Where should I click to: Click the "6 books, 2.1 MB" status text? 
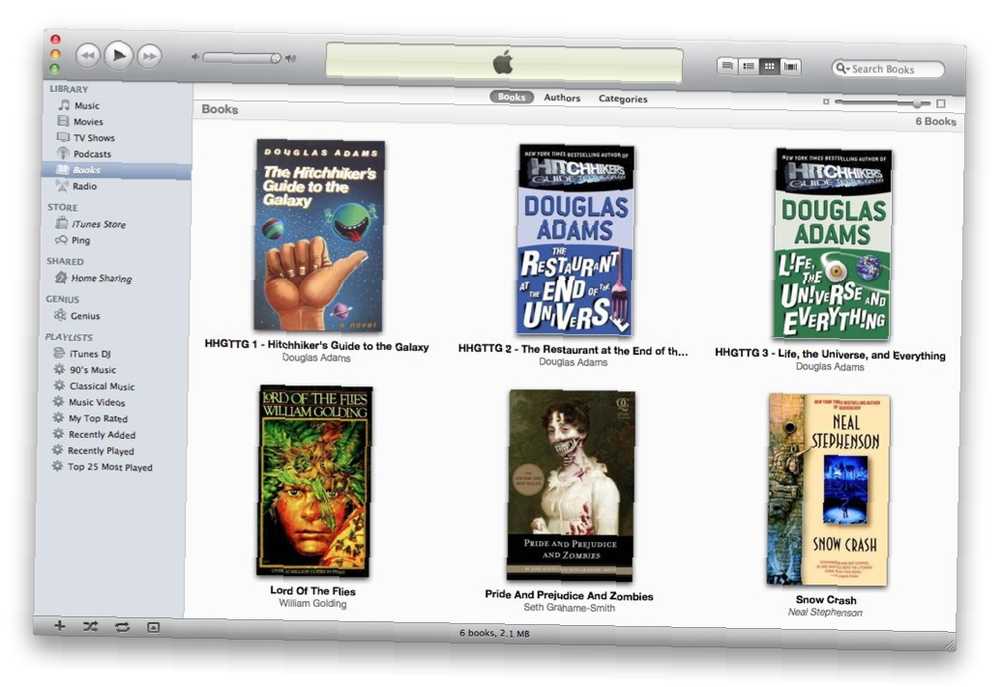(494, 633)
